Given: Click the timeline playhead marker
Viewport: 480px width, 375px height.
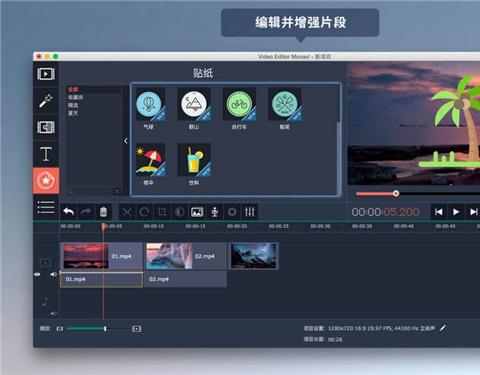Looking at the screenshot, I should pos(104,227).
